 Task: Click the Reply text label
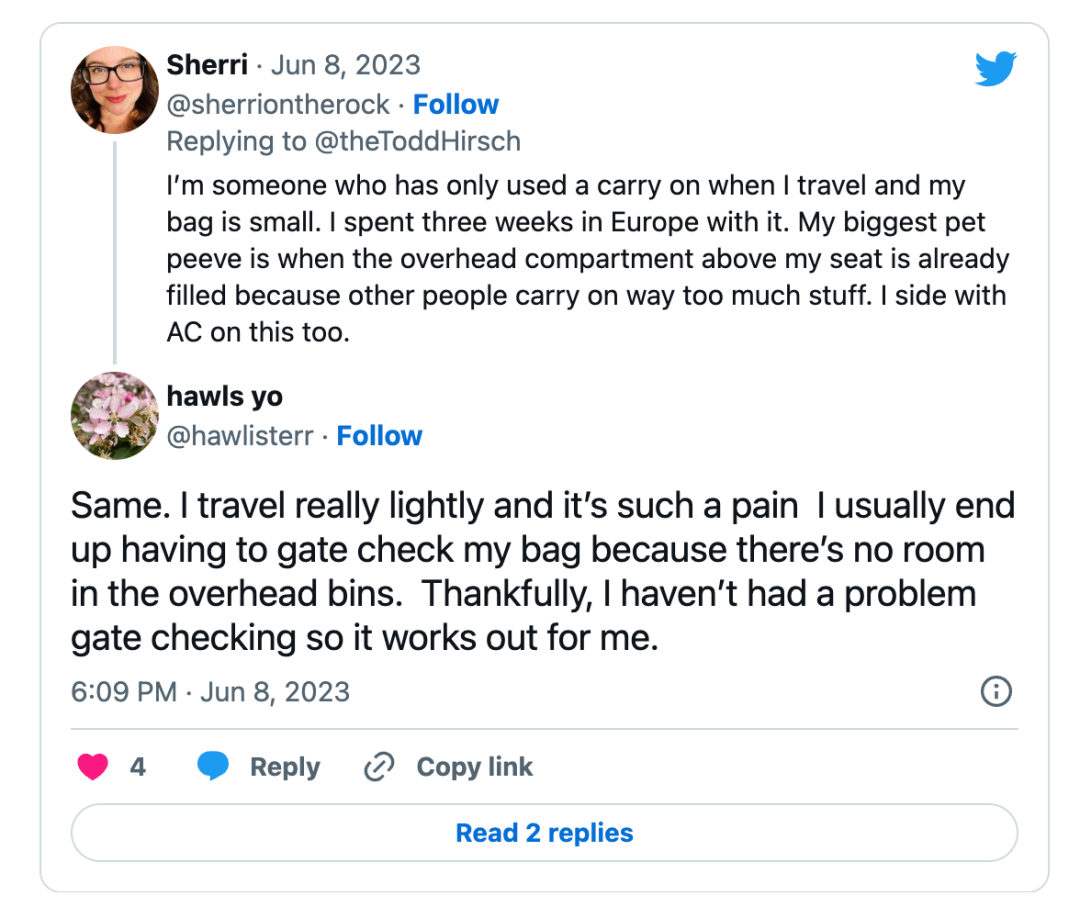click(x=285, y=767)
